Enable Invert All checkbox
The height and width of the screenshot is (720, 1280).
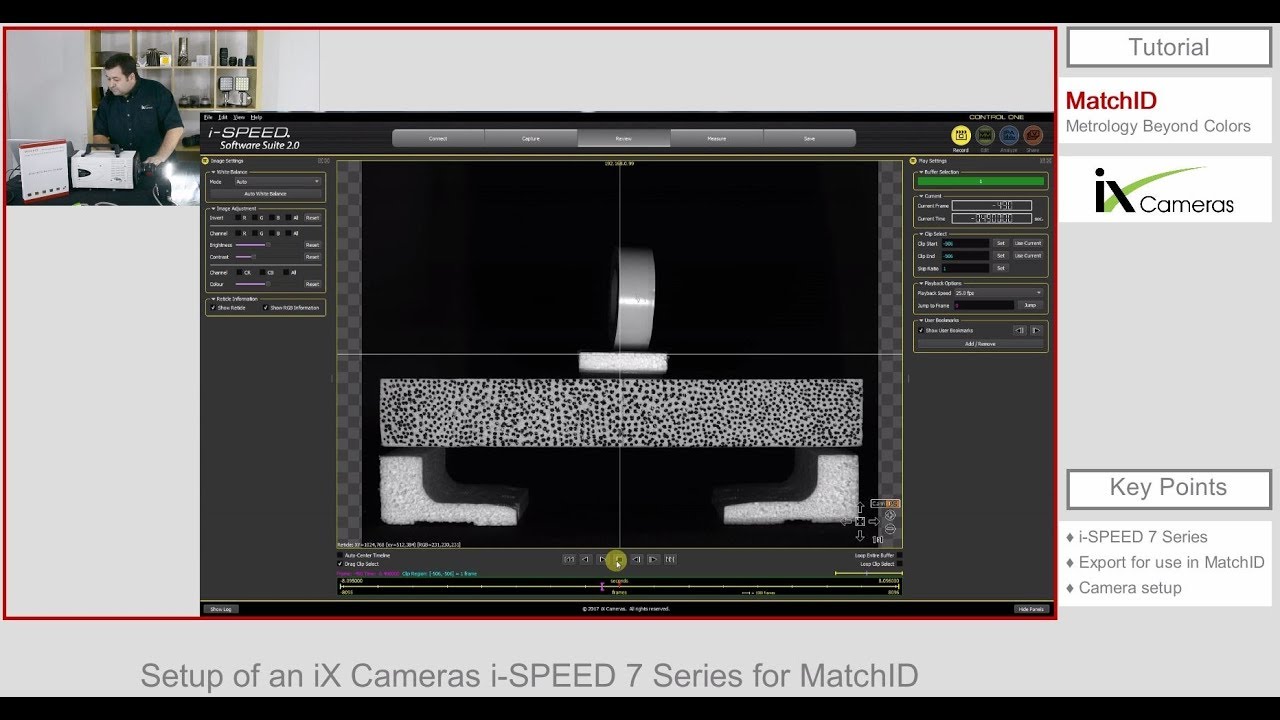(x=288, y=217)
